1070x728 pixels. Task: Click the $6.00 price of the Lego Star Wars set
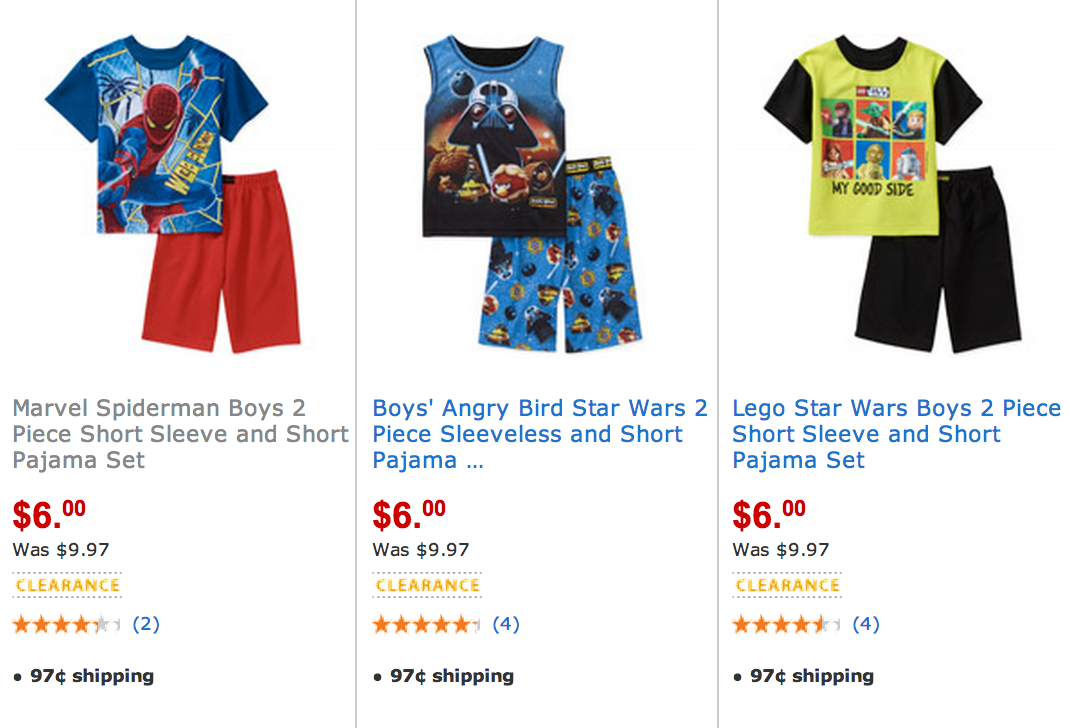(769, 515)
